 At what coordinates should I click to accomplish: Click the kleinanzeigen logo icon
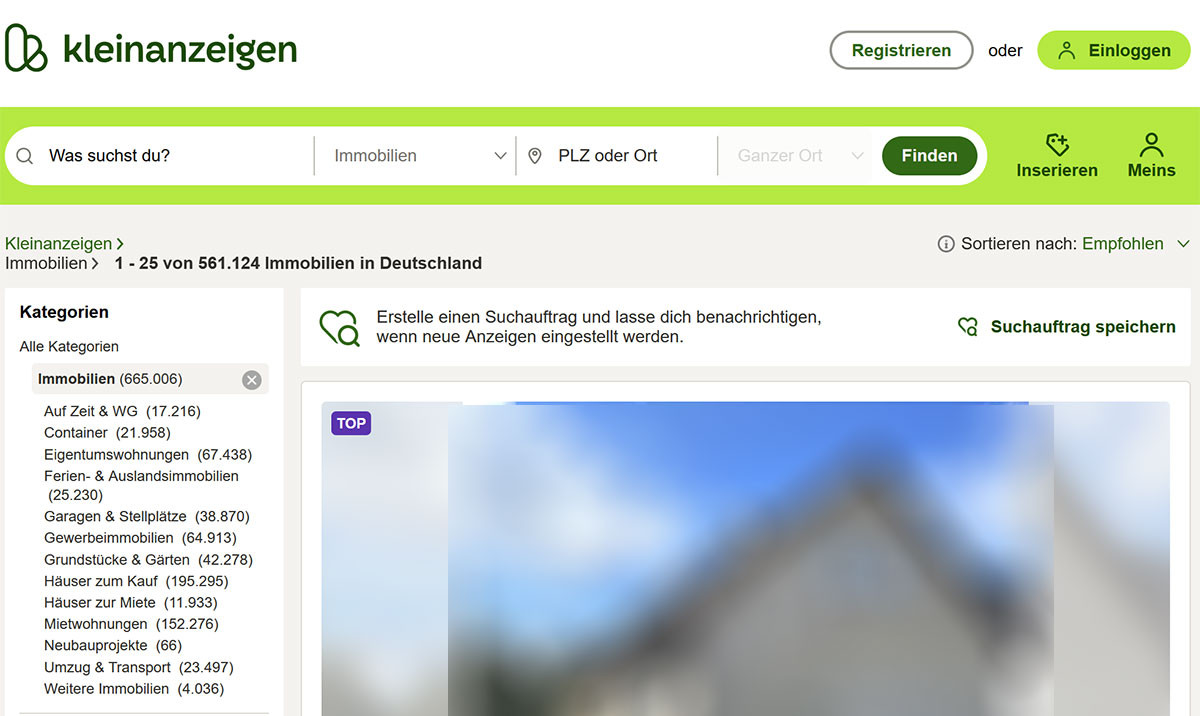[25, 48]
